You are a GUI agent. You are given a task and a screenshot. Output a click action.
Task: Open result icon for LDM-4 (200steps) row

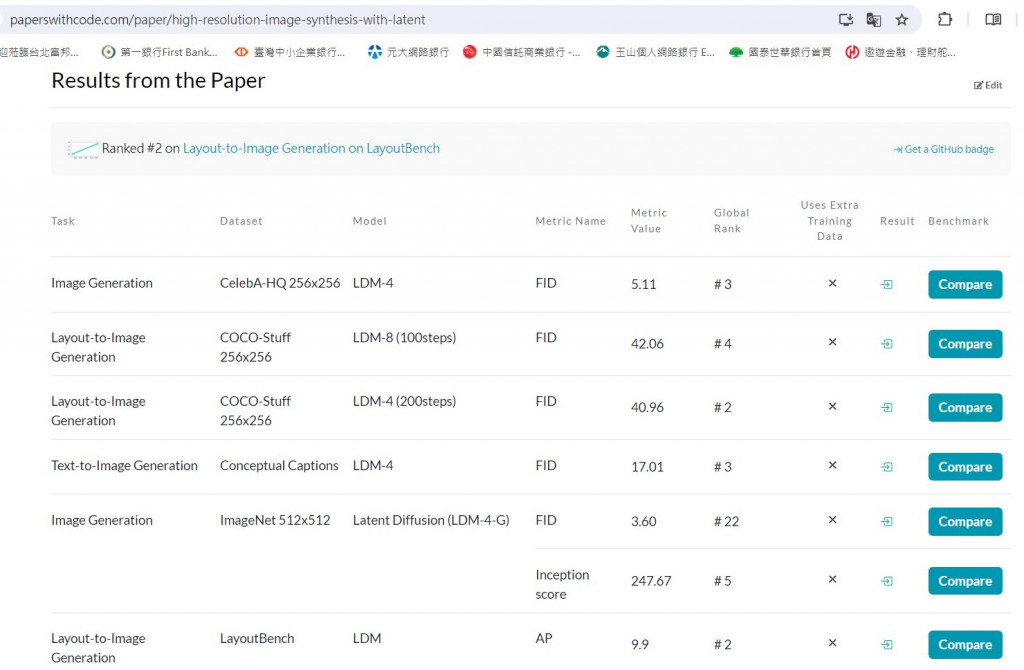click(887, 407)
